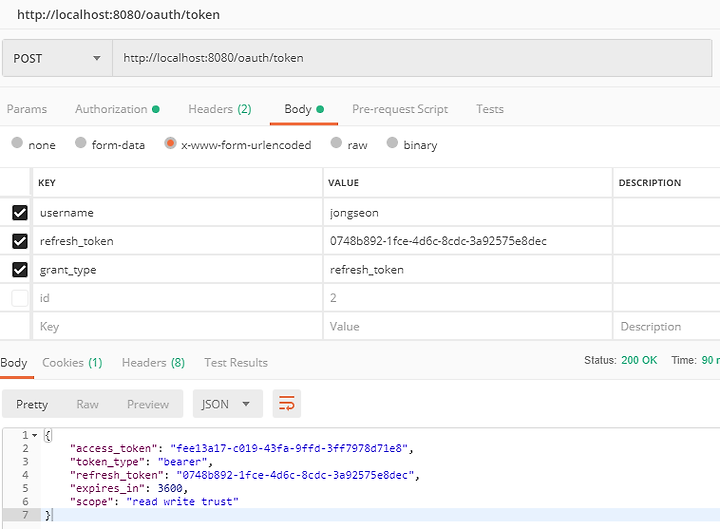Click the id key cell
This screenshot has width=720, height=529.
click(x=177, y=298)
